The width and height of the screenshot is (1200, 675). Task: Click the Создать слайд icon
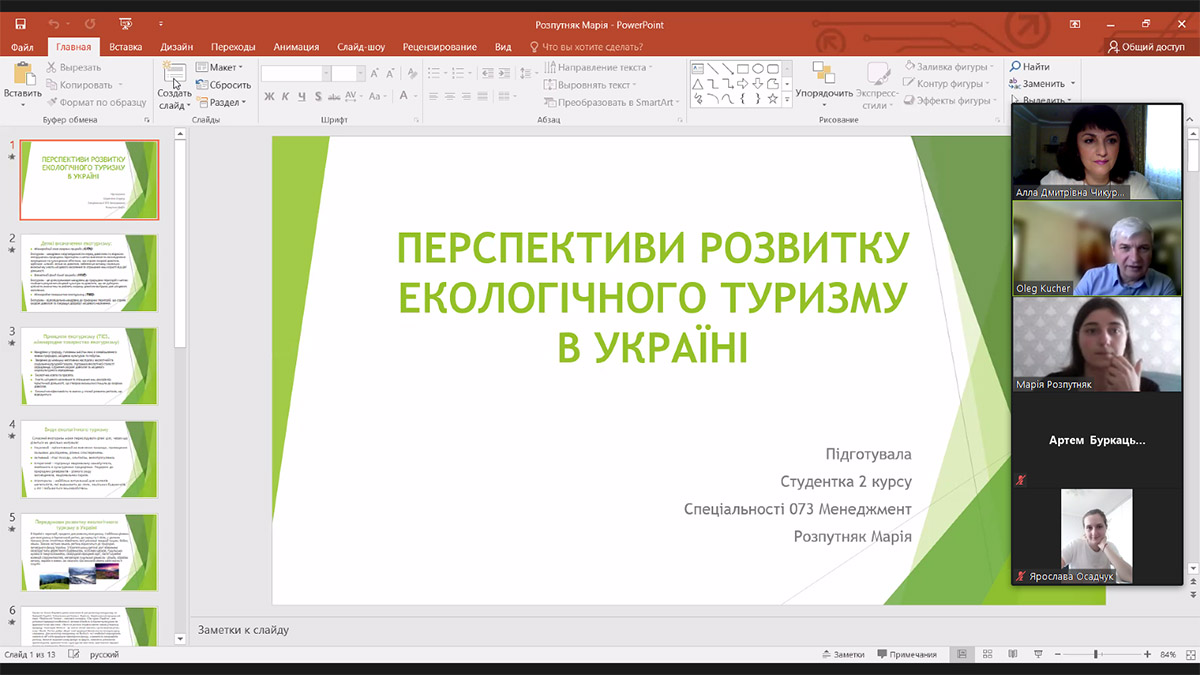click(174, 75)
